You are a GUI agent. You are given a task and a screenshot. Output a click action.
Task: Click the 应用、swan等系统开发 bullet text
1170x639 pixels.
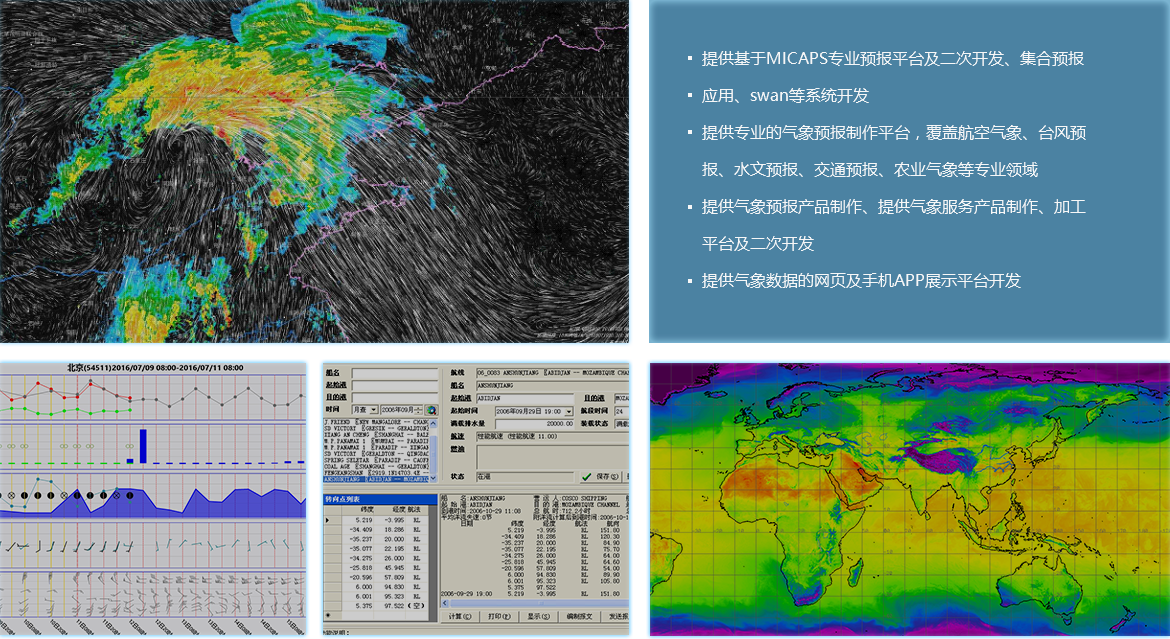point(785,96)
